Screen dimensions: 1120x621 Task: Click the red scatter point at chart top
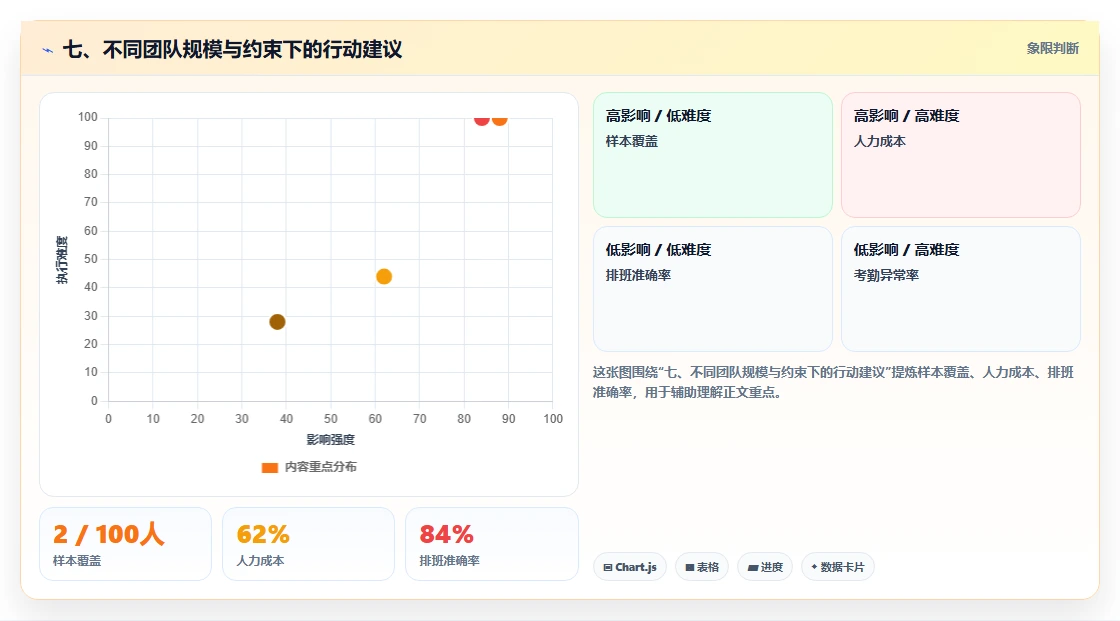pos(481,119)
